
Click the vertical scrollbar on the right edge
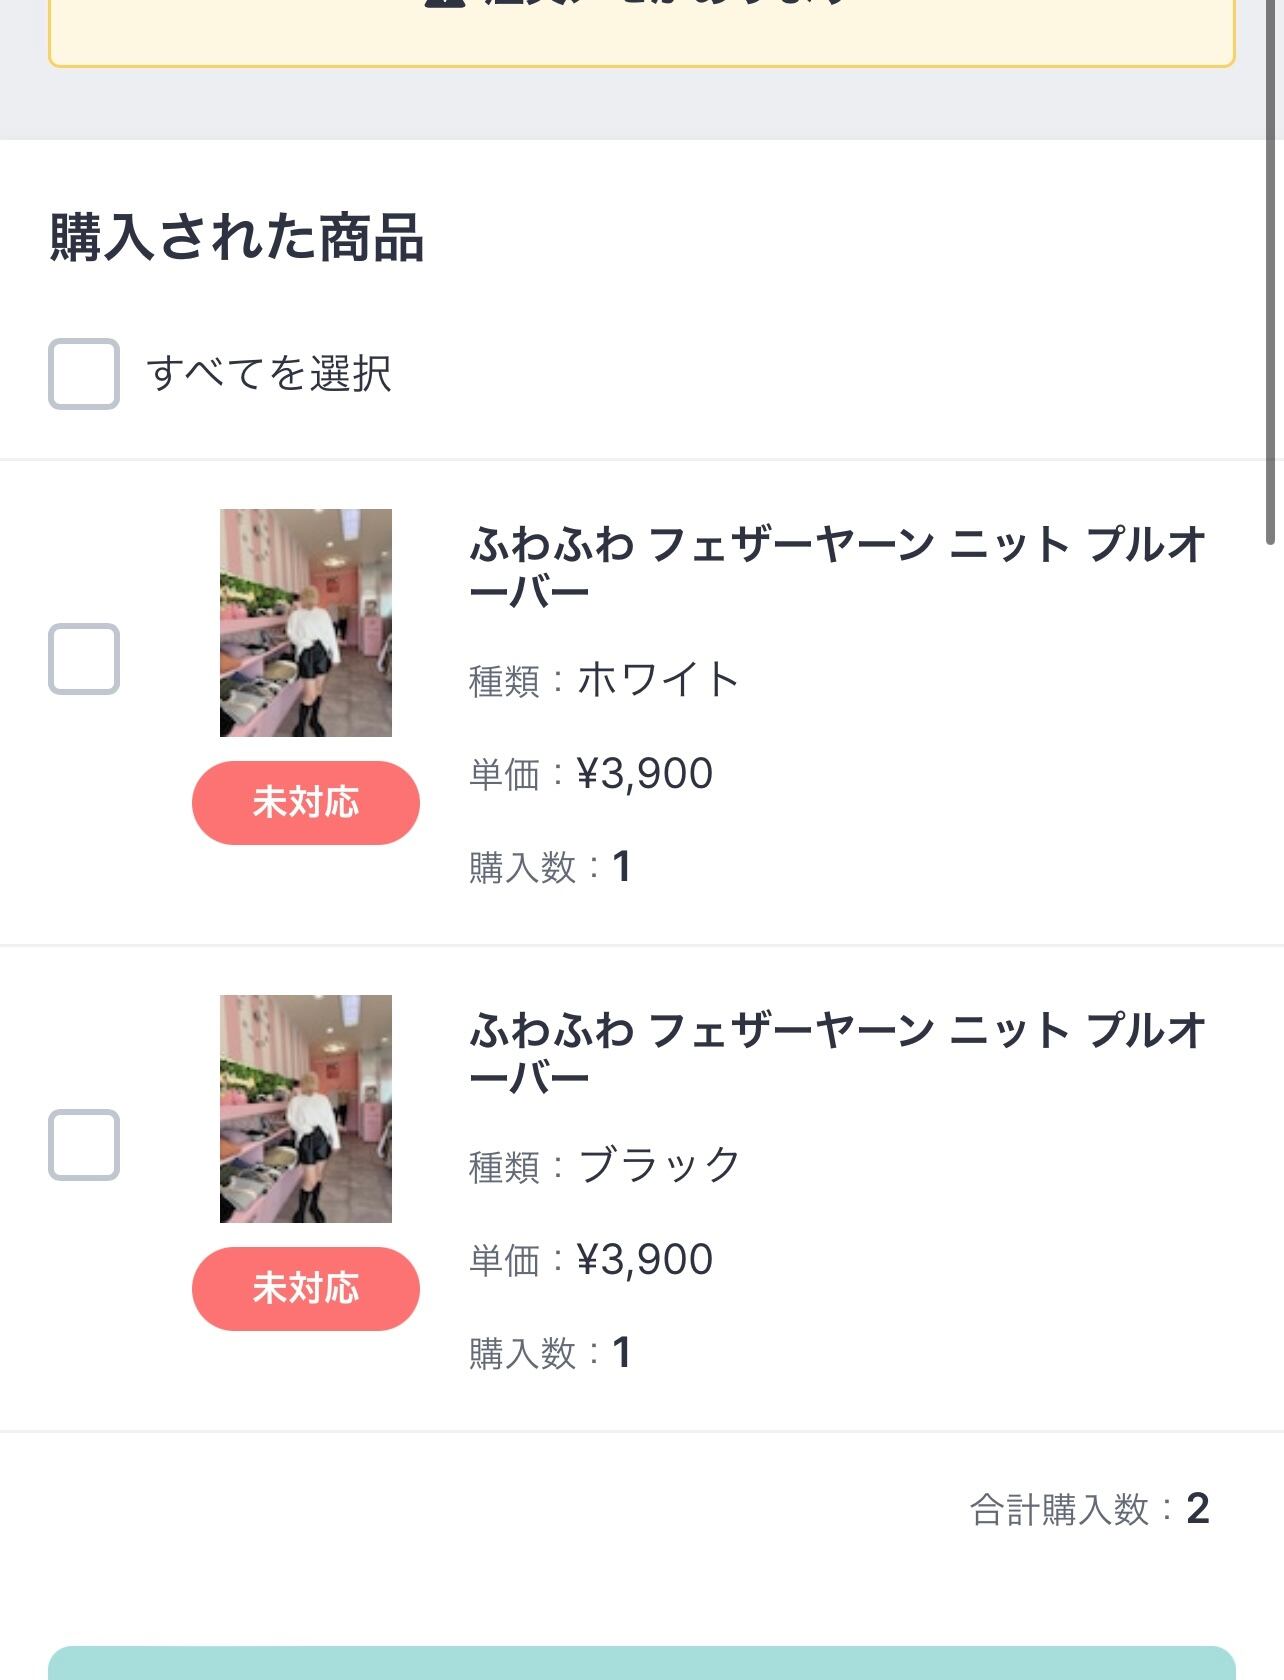(x=1271, y=270)
